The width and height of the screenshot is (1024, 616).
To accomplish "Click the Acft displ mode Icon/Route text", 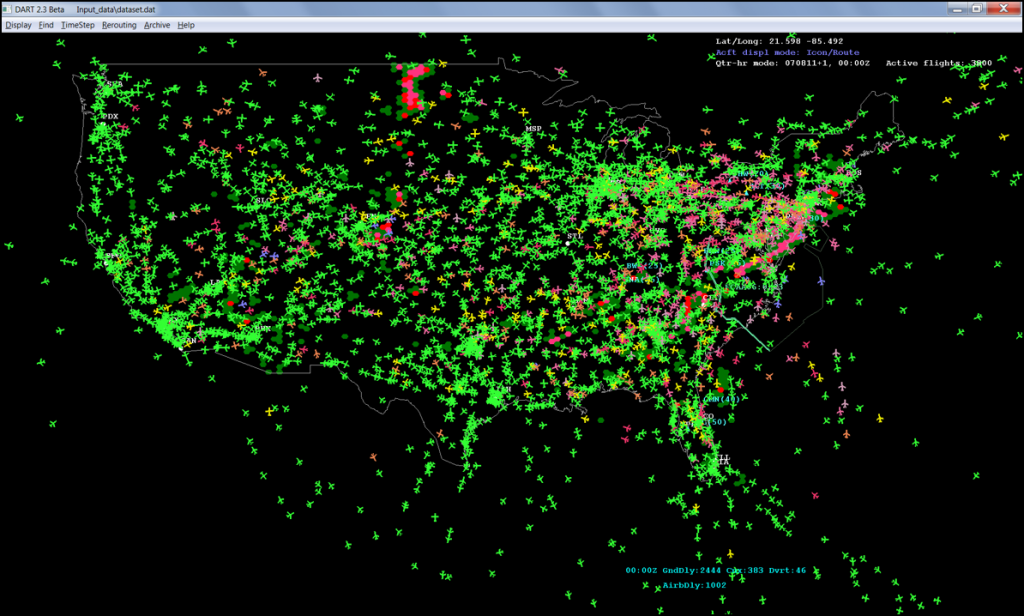I will (787, 52).
